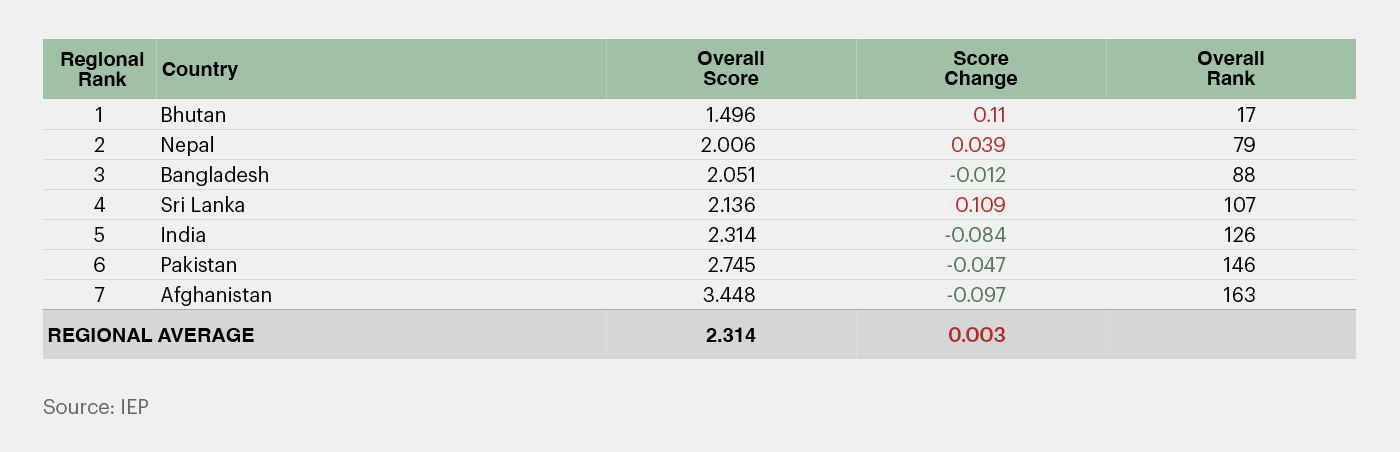Image resolution: width=1400 pixels, height=452 pixels.
Task: Click the Overall Score column header
Action: 730,69
